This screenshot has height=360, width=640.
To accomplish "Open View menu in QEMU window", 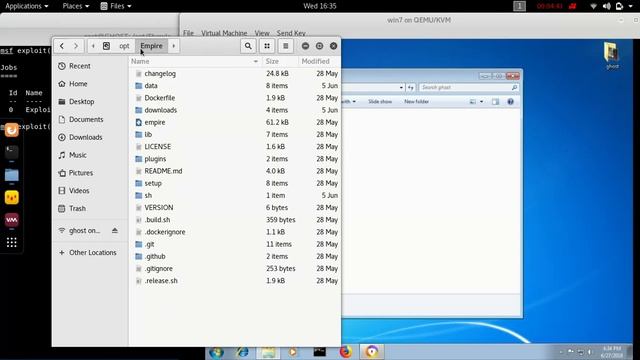I will 262,33.
